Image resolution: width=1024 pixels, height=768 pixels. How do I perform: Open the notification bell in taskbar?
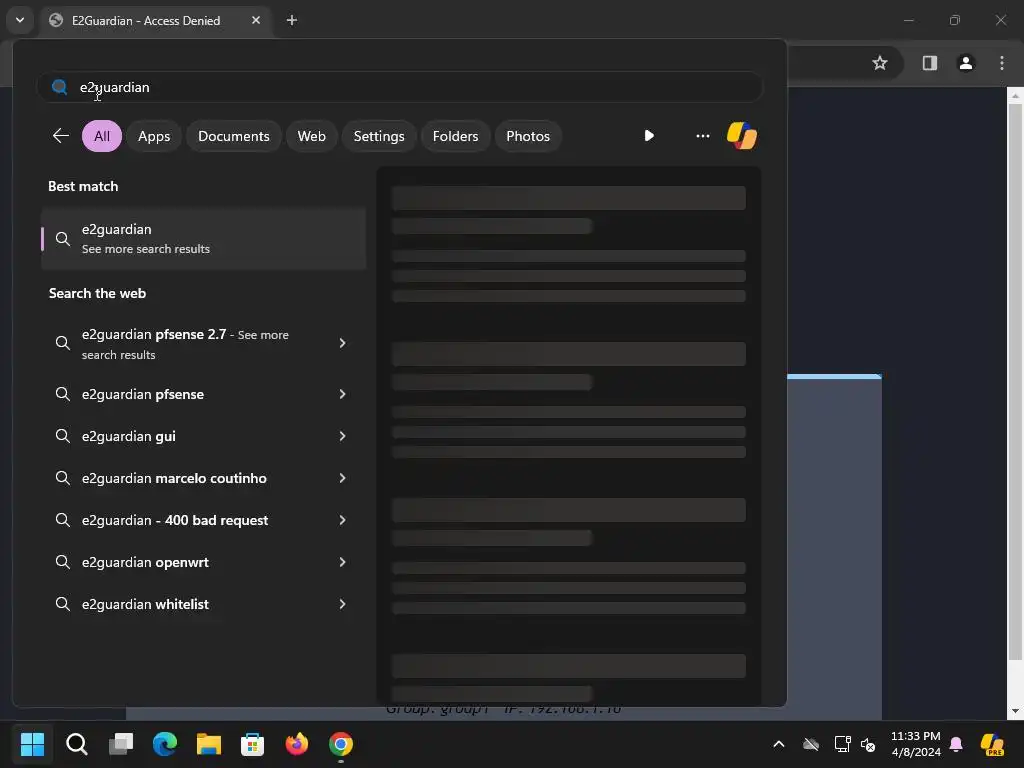[x=956, y=744]
